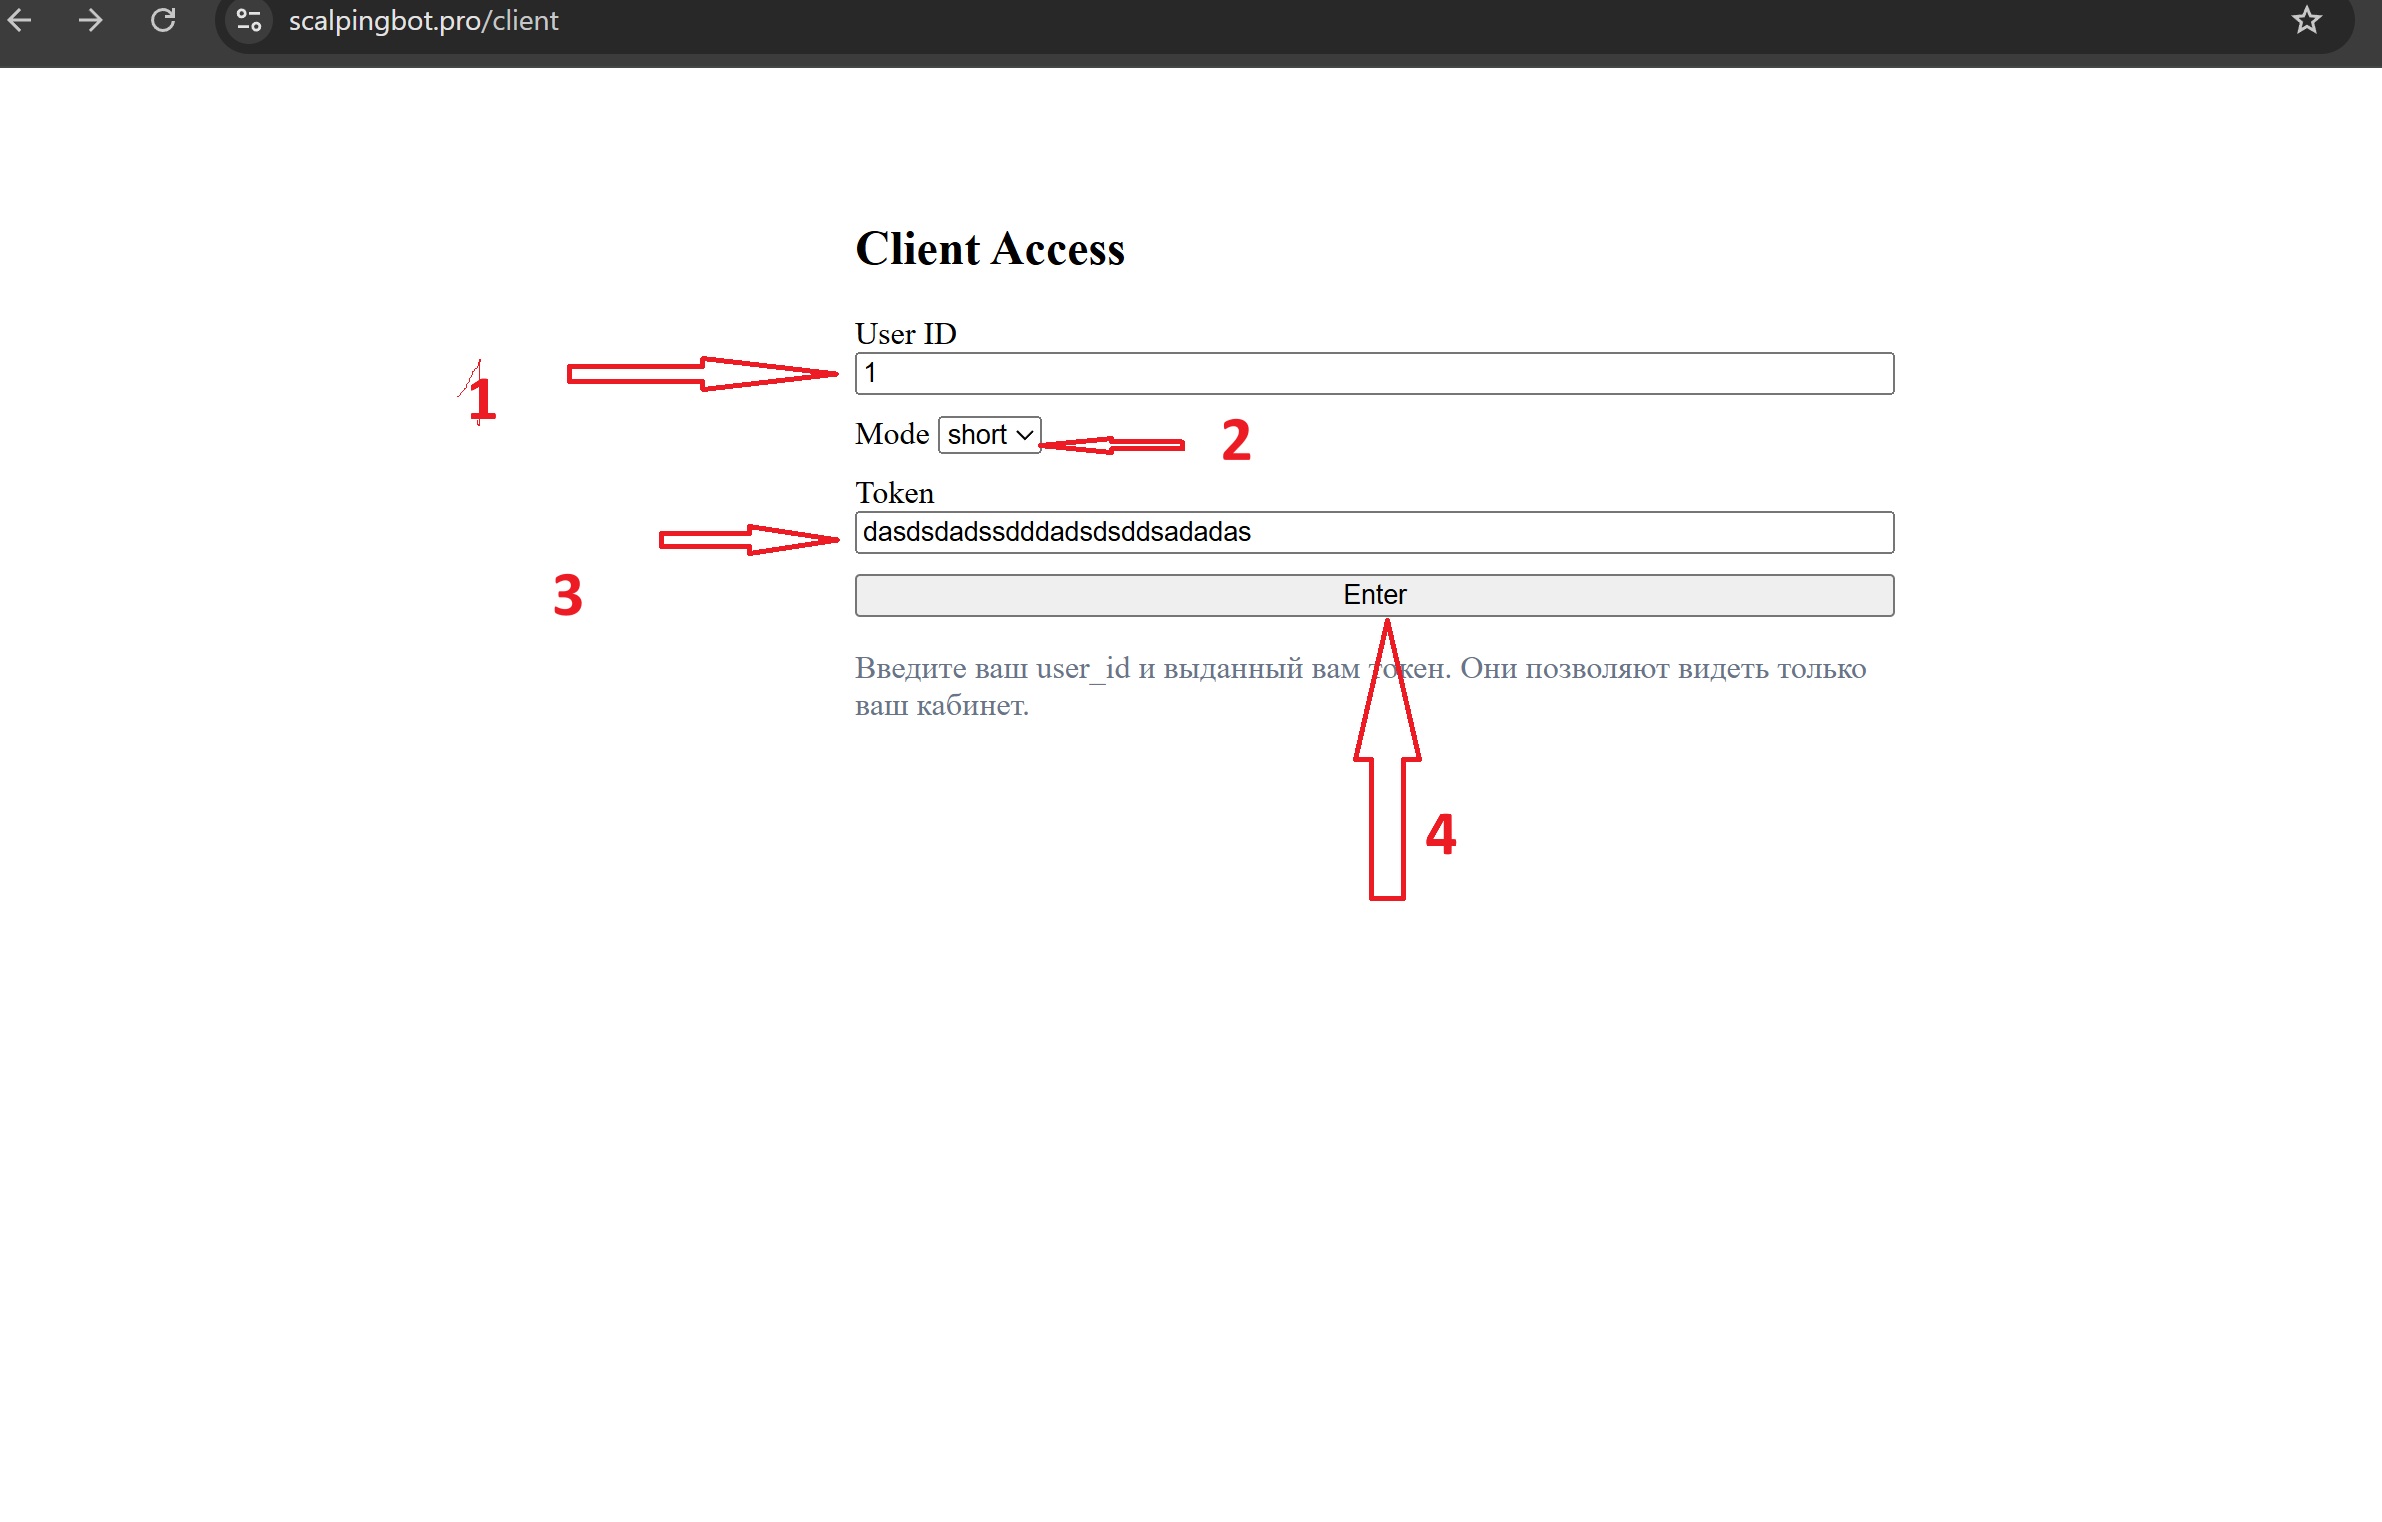Click the Mode label text
Viewport: 2382px width, 1522px height.
click(891, 434)
